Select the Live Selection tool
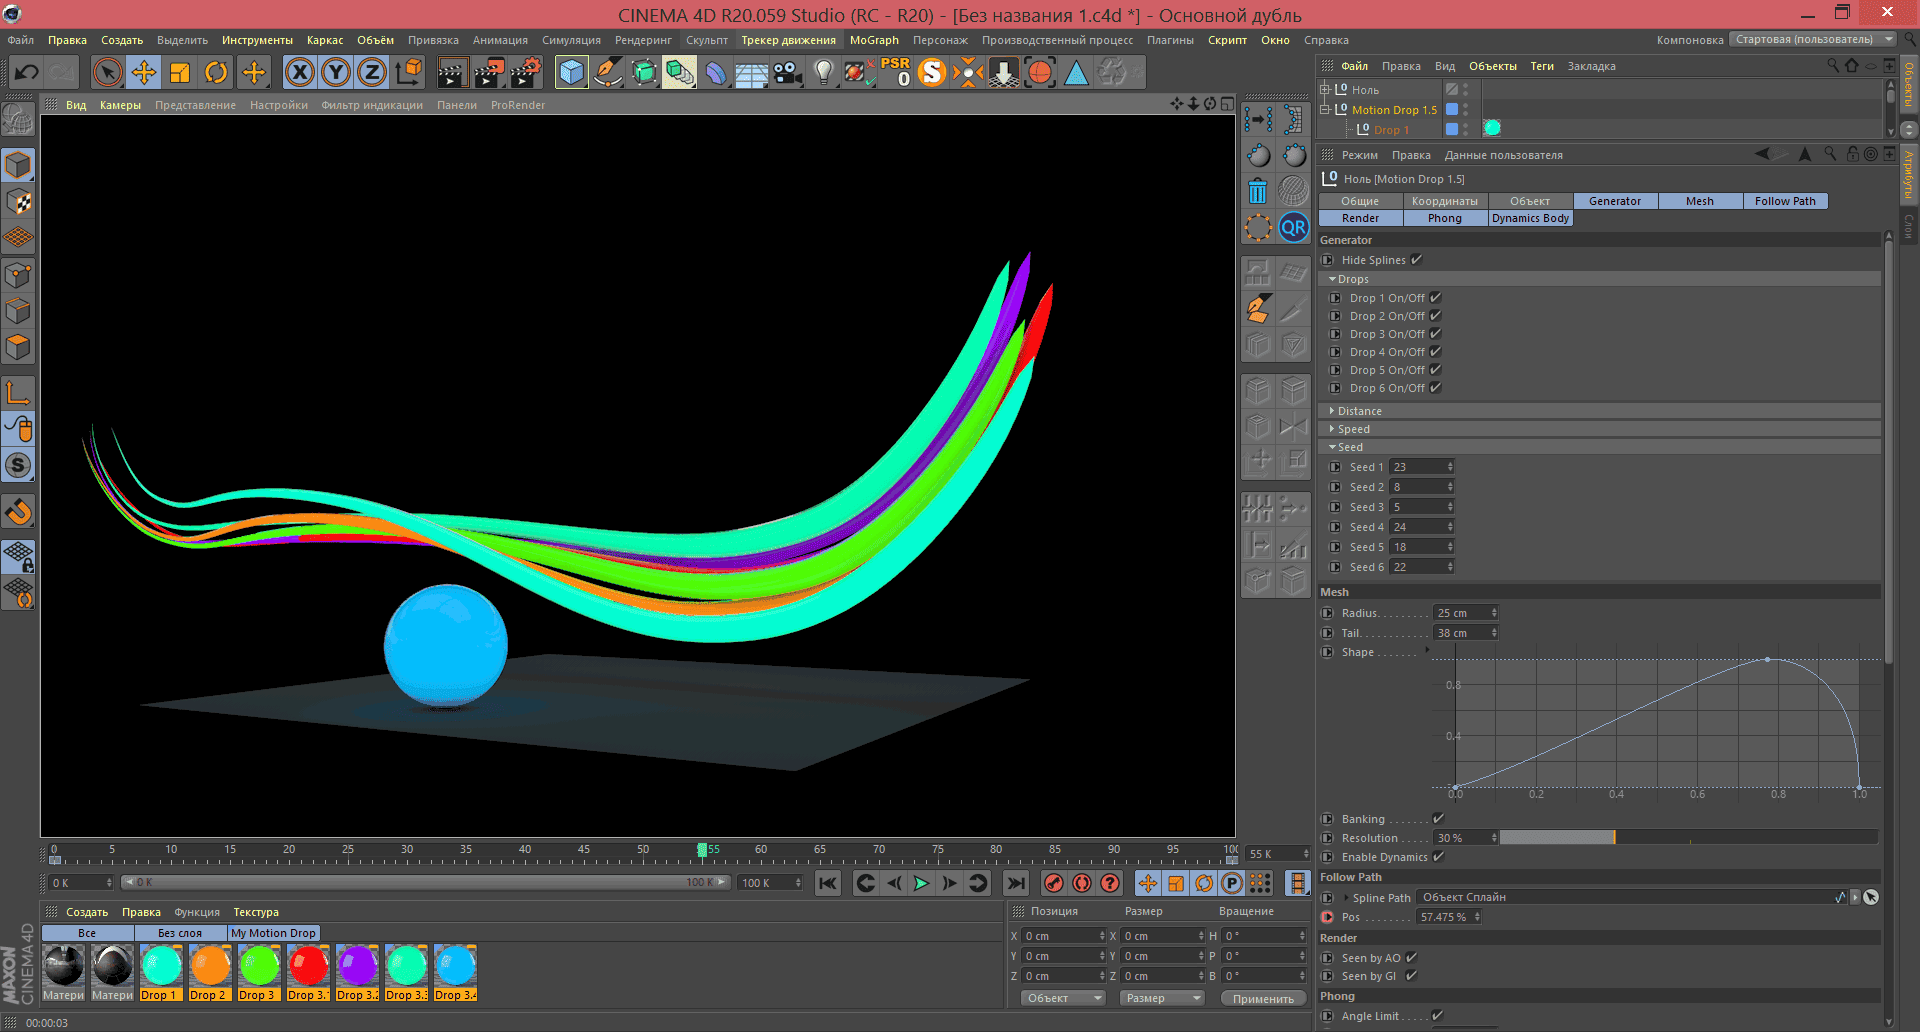Screen dimensions: 1920x1032 [x=107, y=72]
